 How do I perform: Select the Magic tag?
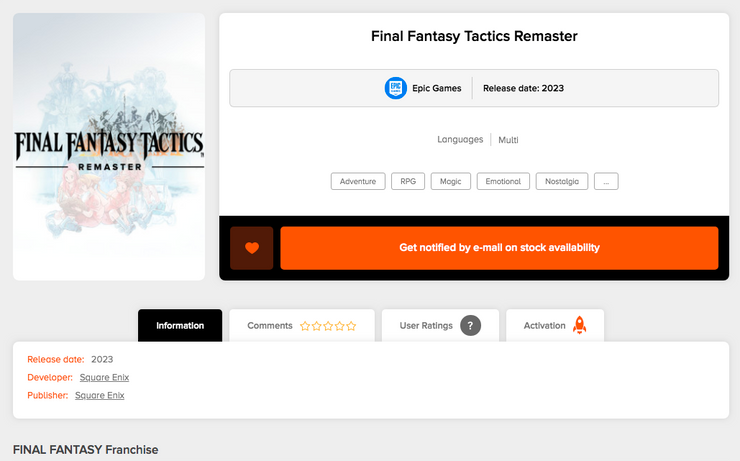[x=451, y=181]
